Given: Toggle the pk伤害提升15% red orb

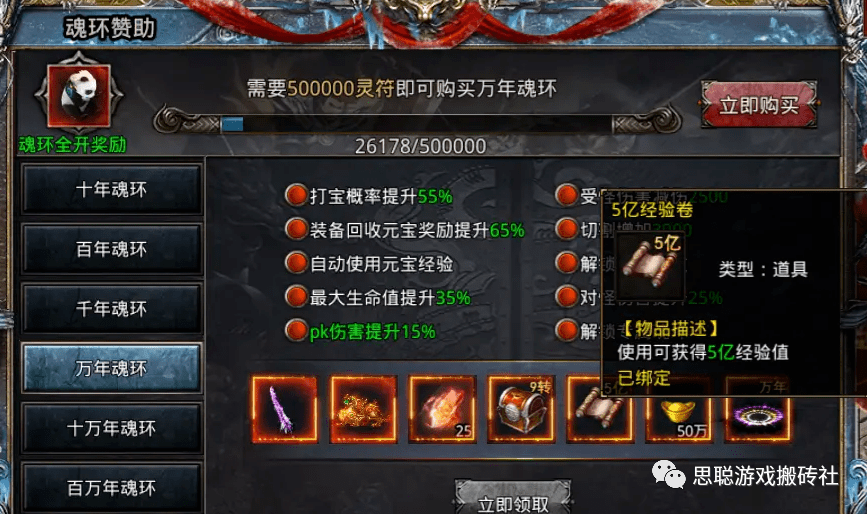Looking at the screenshot, I should [x=296, y=331].
